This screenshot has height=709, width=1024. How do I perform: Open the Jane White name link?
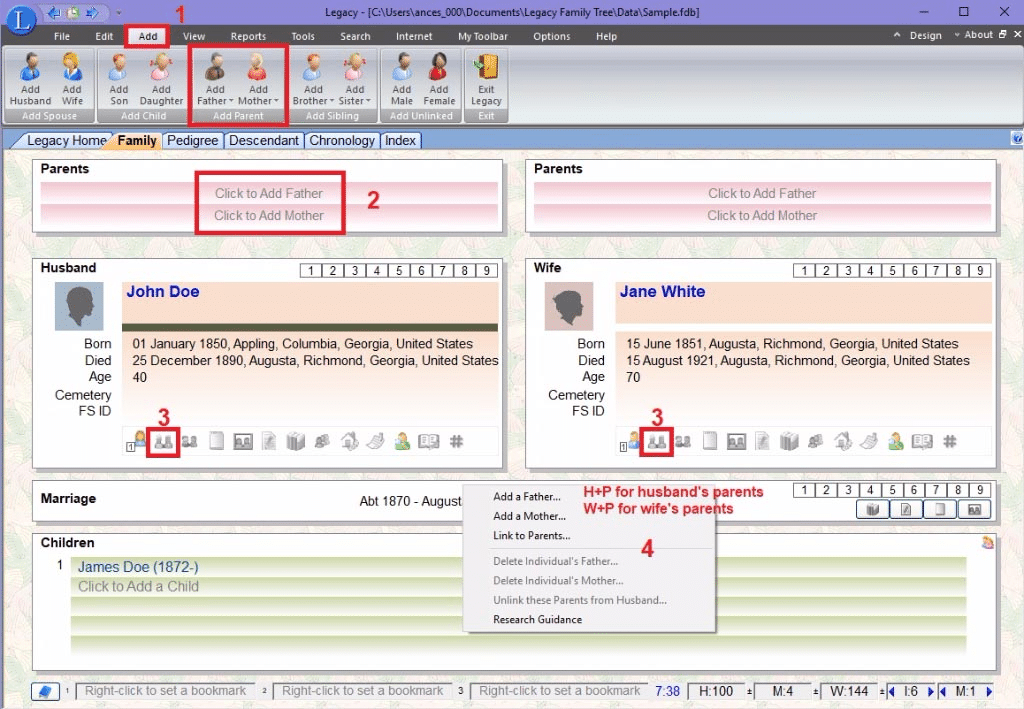tap(662, 292)
